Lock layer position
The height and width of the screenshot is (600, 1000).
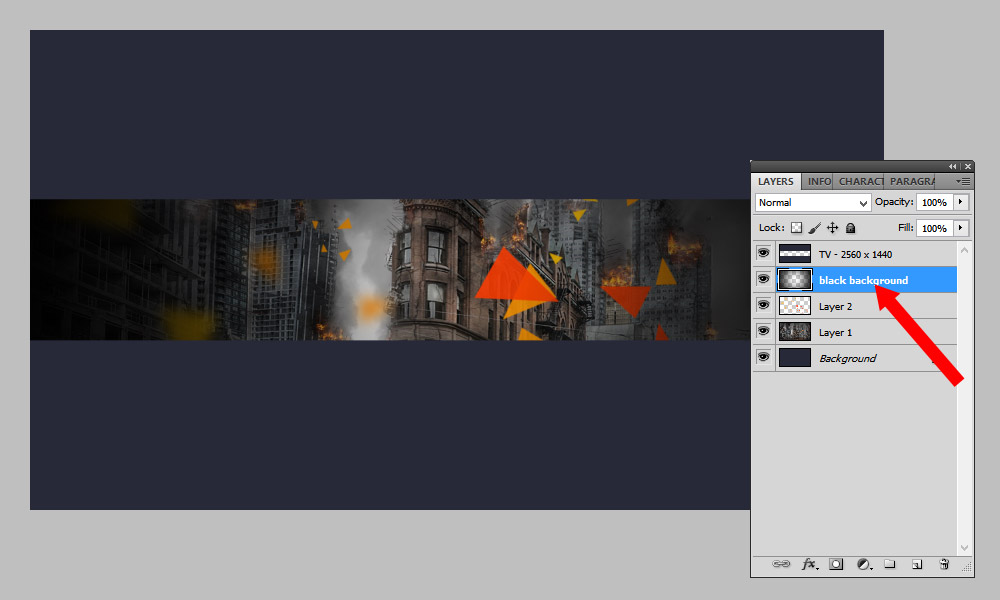[832, 228]
